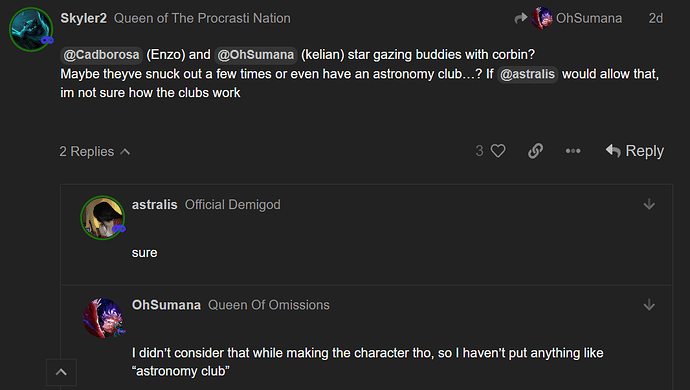Open Skyler2 username link
The image size is (690, 390).
point(84,18)
